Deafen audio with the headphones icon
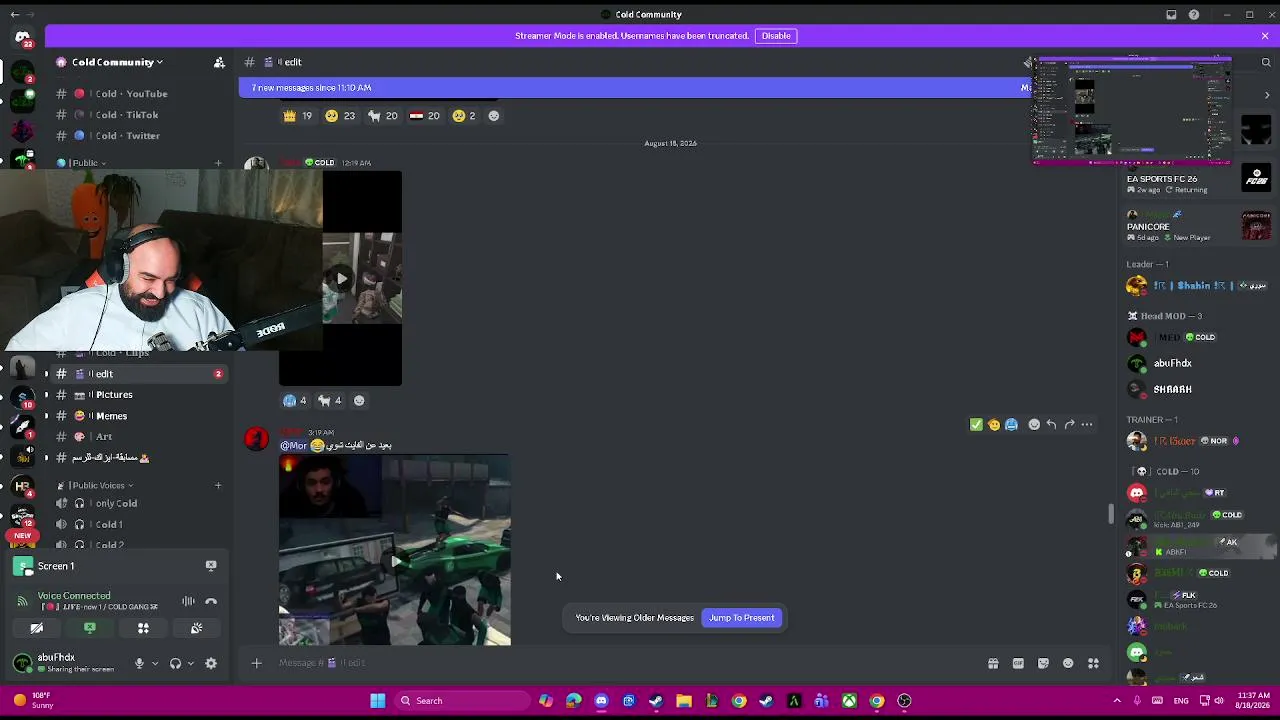 [x=175, y=663]
